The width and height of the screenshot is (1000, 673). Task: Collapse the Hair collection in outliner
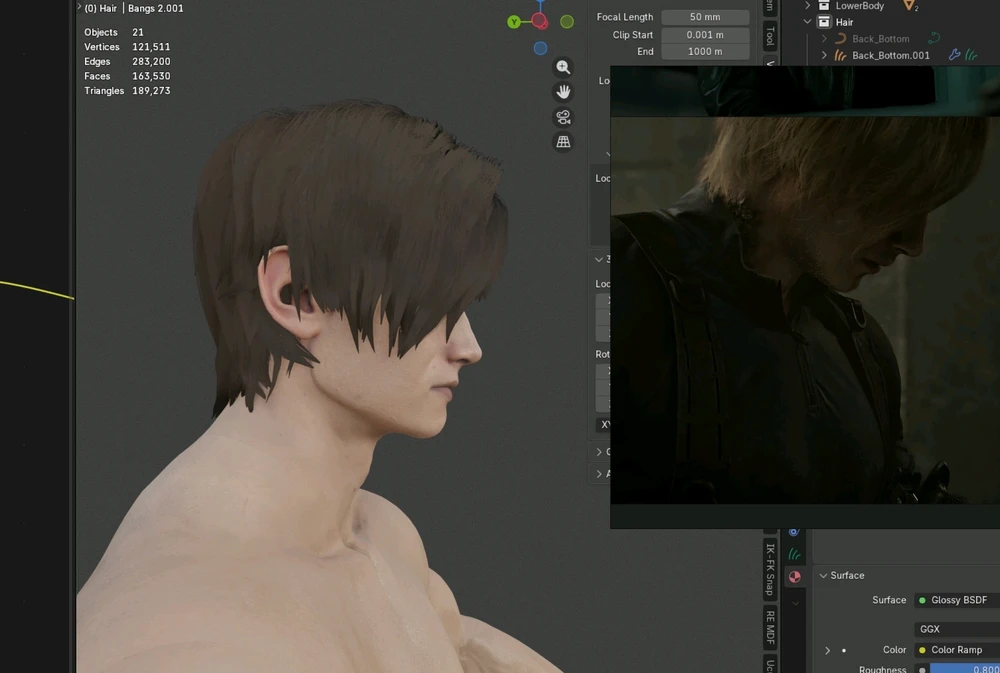pos(808,22)
